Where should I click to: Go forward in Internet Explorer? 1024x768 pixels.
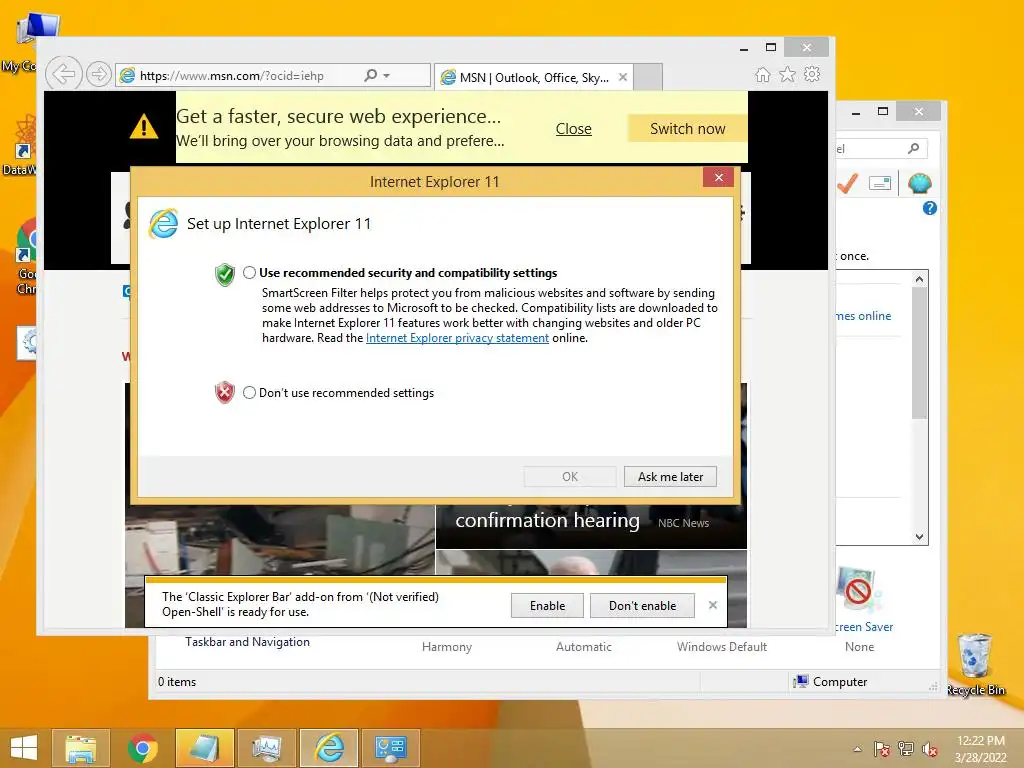click(x=99, y=74)
